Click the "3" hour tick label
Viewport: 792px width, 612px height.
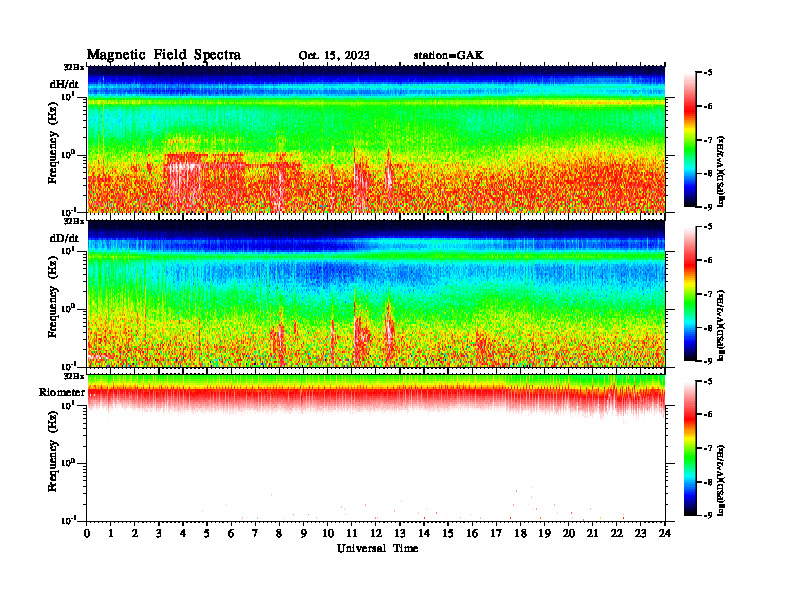click(159, 534)
